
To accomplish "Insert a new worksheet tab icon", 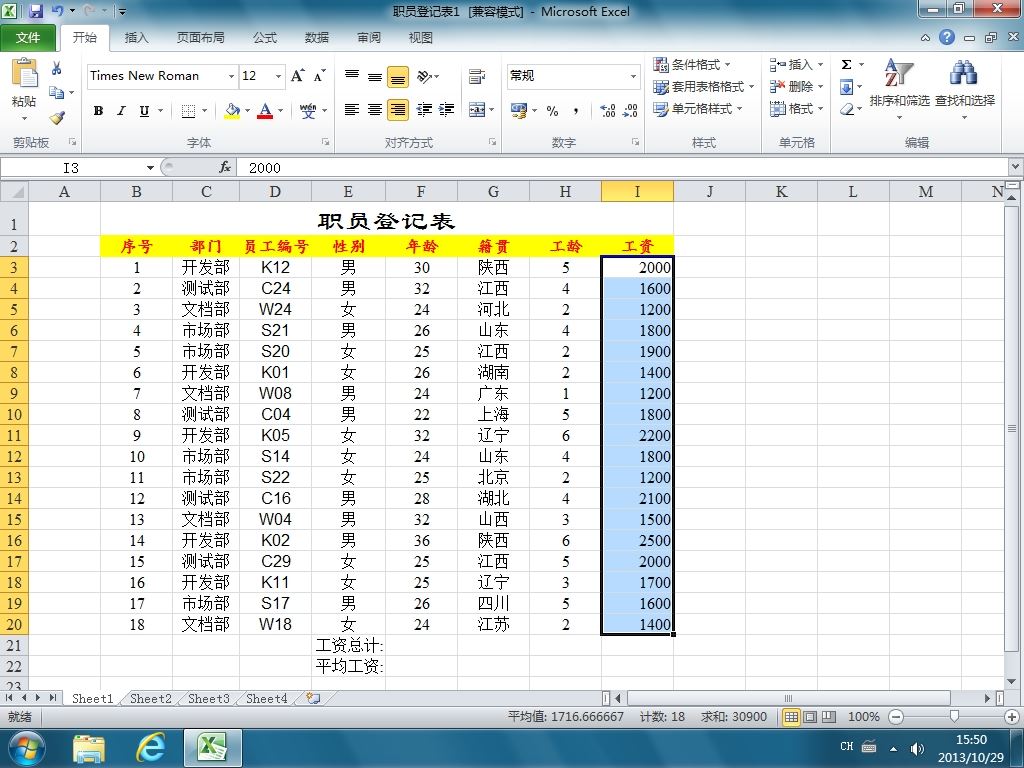I will tap(313, 698).
